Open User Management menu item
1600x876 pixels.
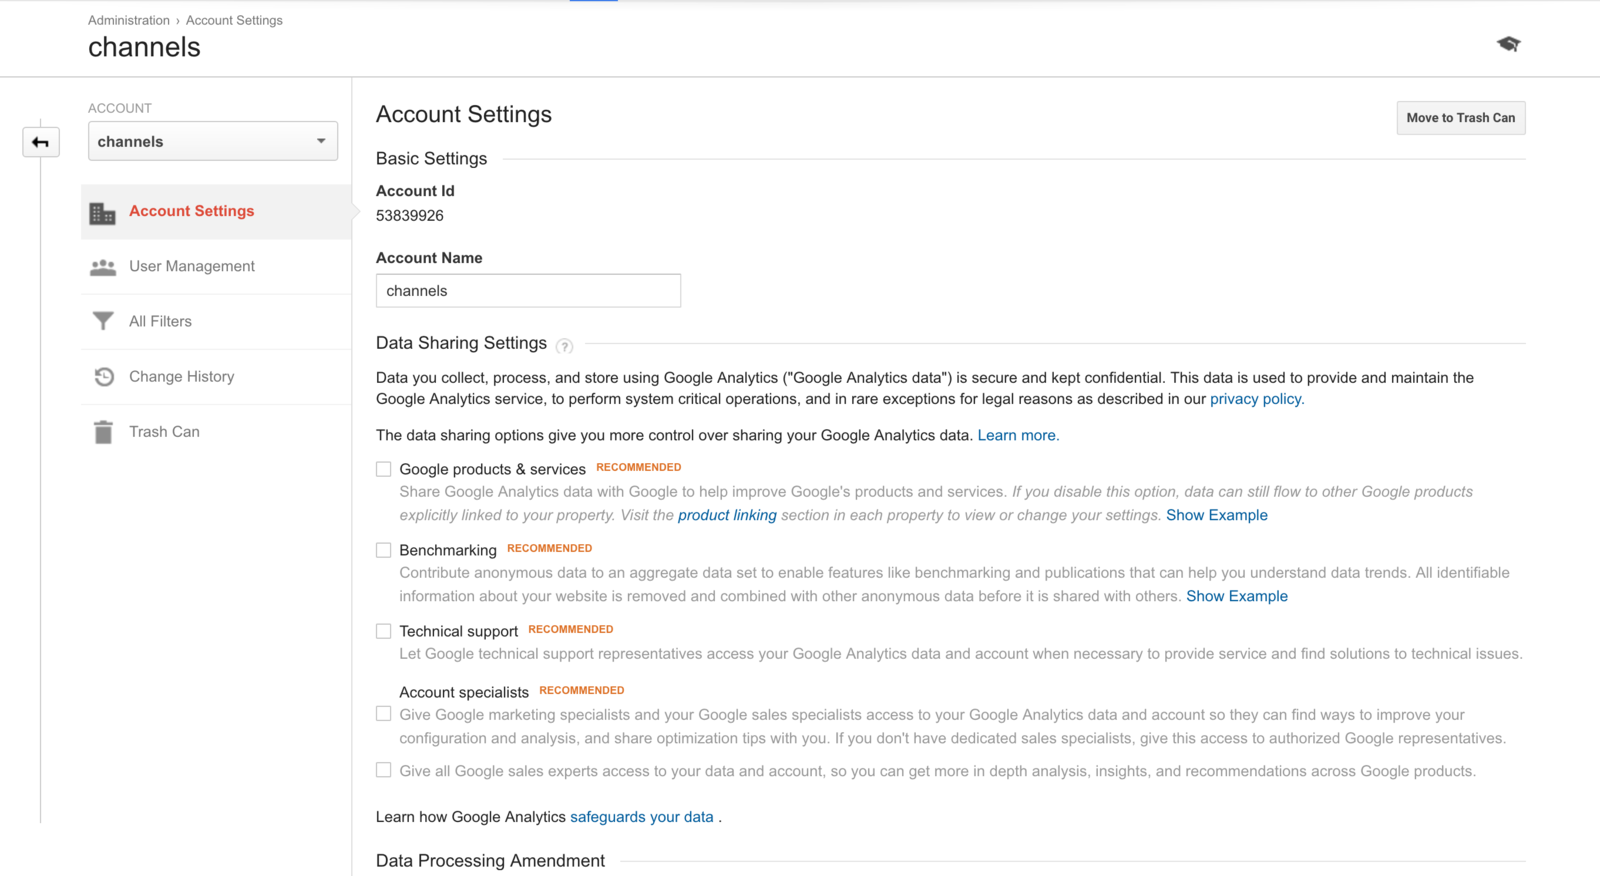[216, 266]
